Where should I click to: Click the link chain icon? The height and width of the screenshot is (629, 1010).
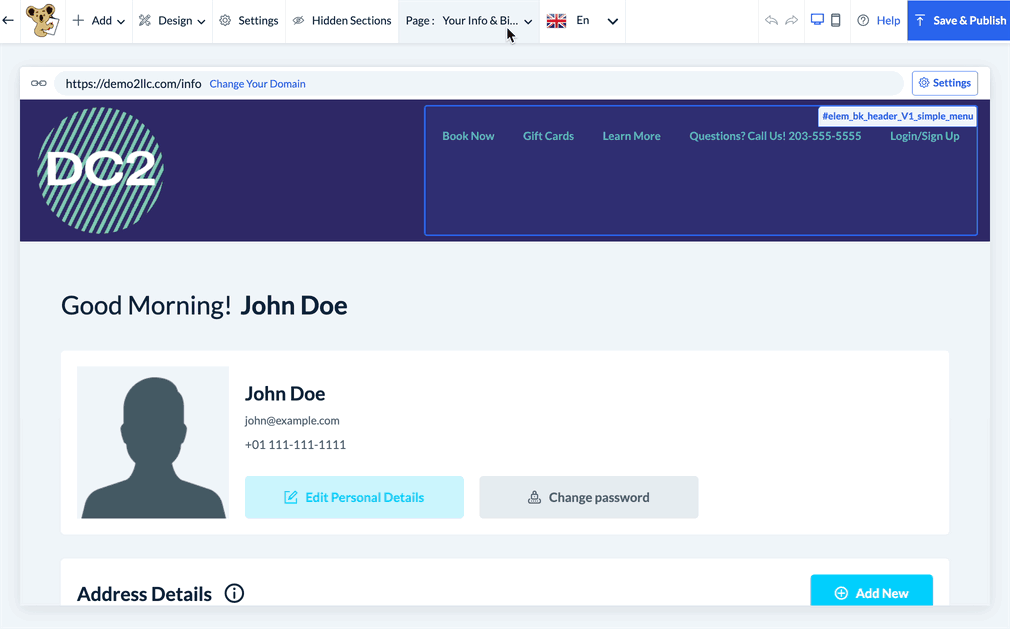(39, 83)
